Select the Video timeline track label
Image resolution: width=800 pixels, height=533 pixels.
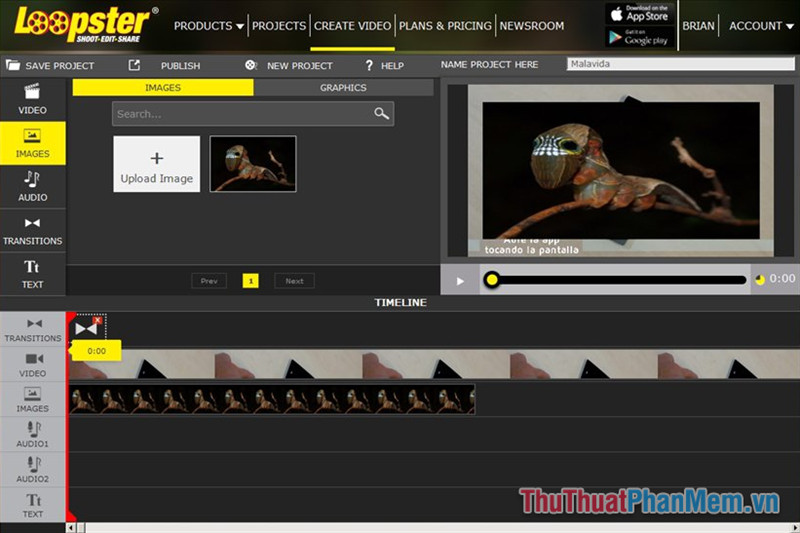(x=33, y=365)
